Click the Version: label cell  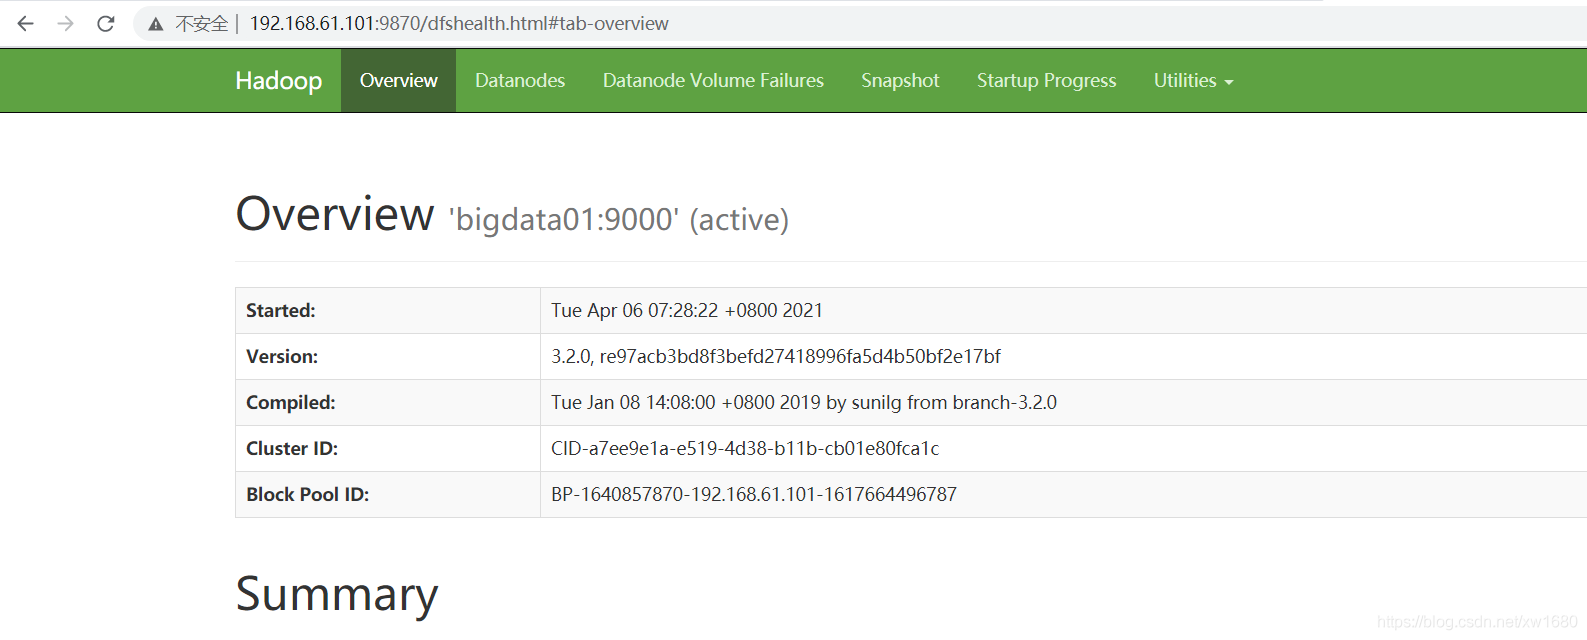click(x=388, y=356)
